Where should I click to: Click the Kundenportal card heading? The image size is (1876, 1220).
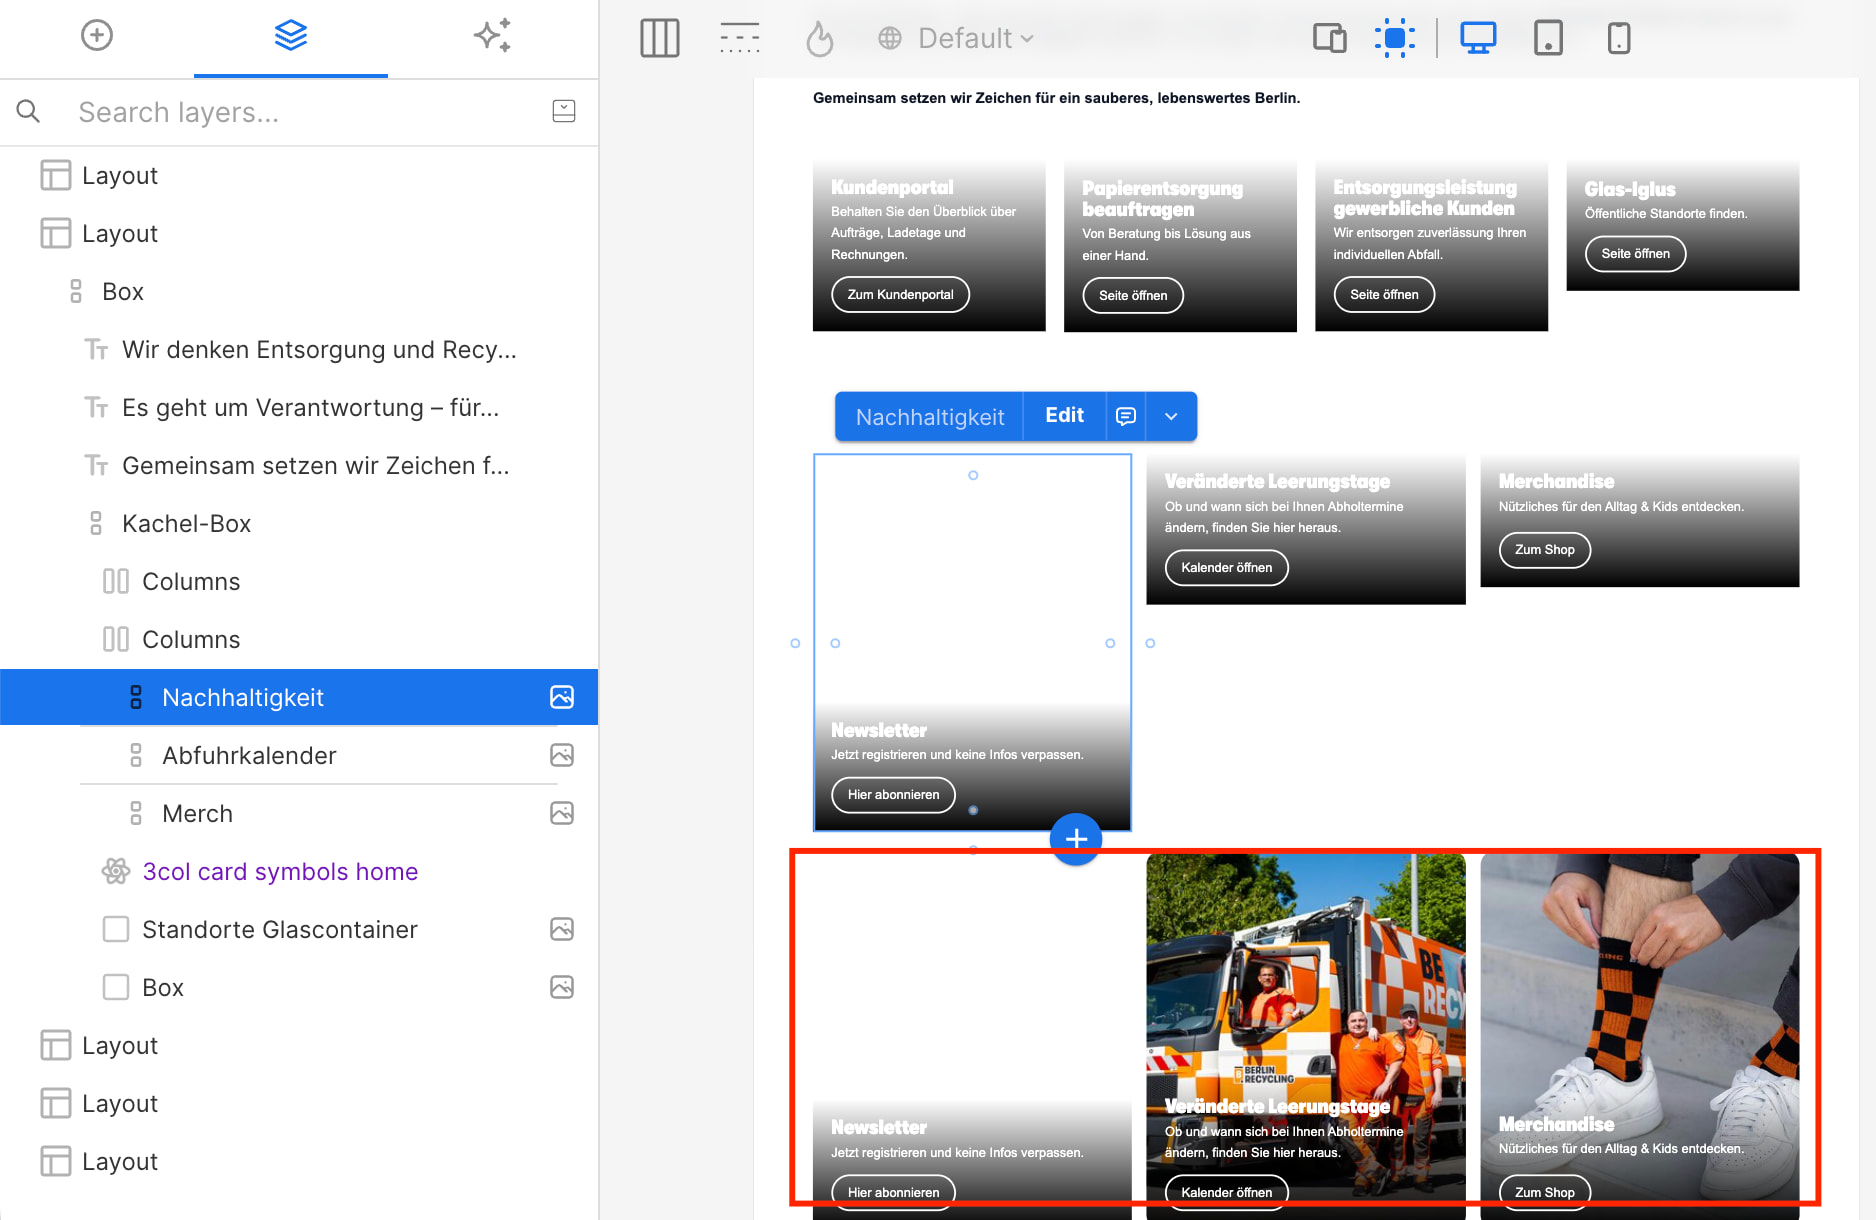click(x=892, y=187)
